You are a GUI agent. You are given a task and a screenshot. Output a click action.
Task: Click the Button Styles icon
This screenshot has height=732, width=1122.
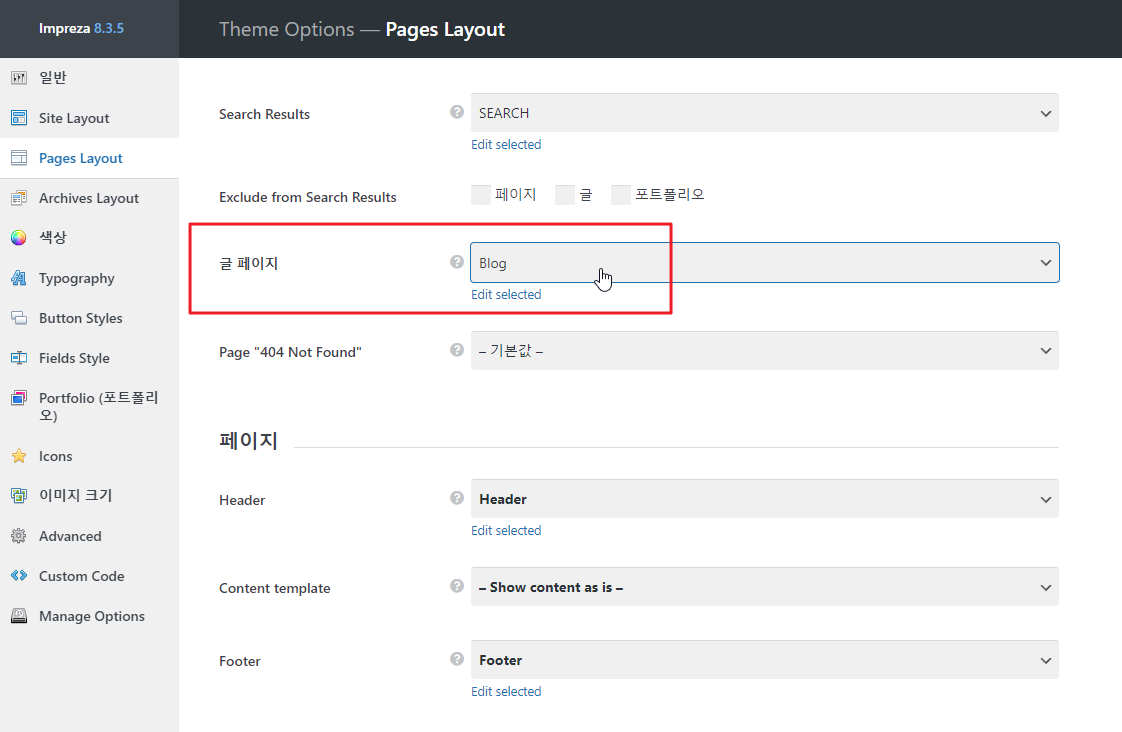(x=19, y=318)
